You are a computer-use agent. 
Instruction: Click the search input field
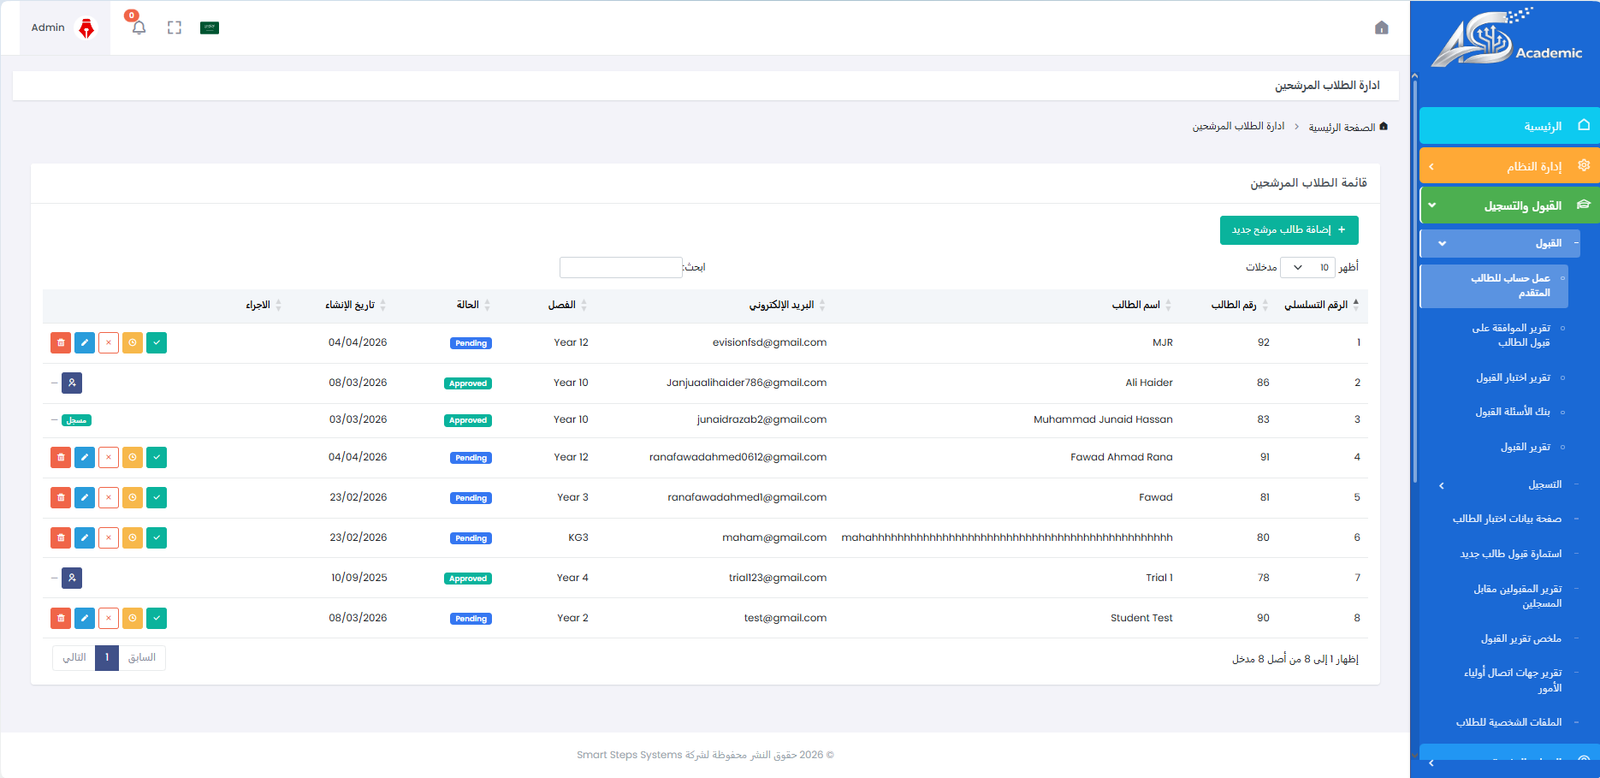(620, 267)
